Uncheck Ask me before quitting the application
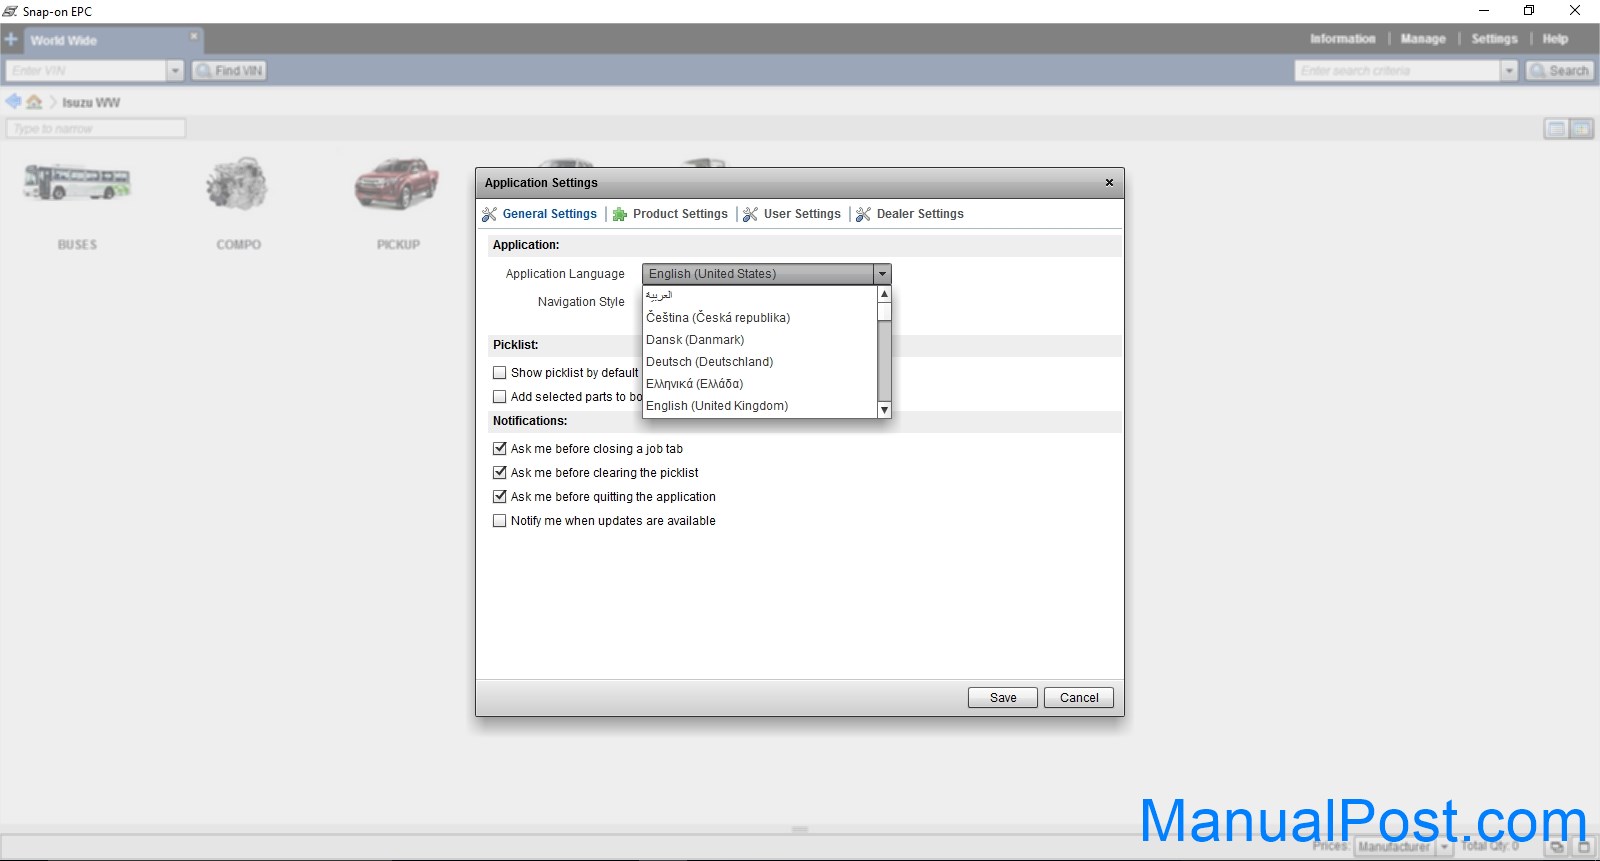 tap(500, 497)
